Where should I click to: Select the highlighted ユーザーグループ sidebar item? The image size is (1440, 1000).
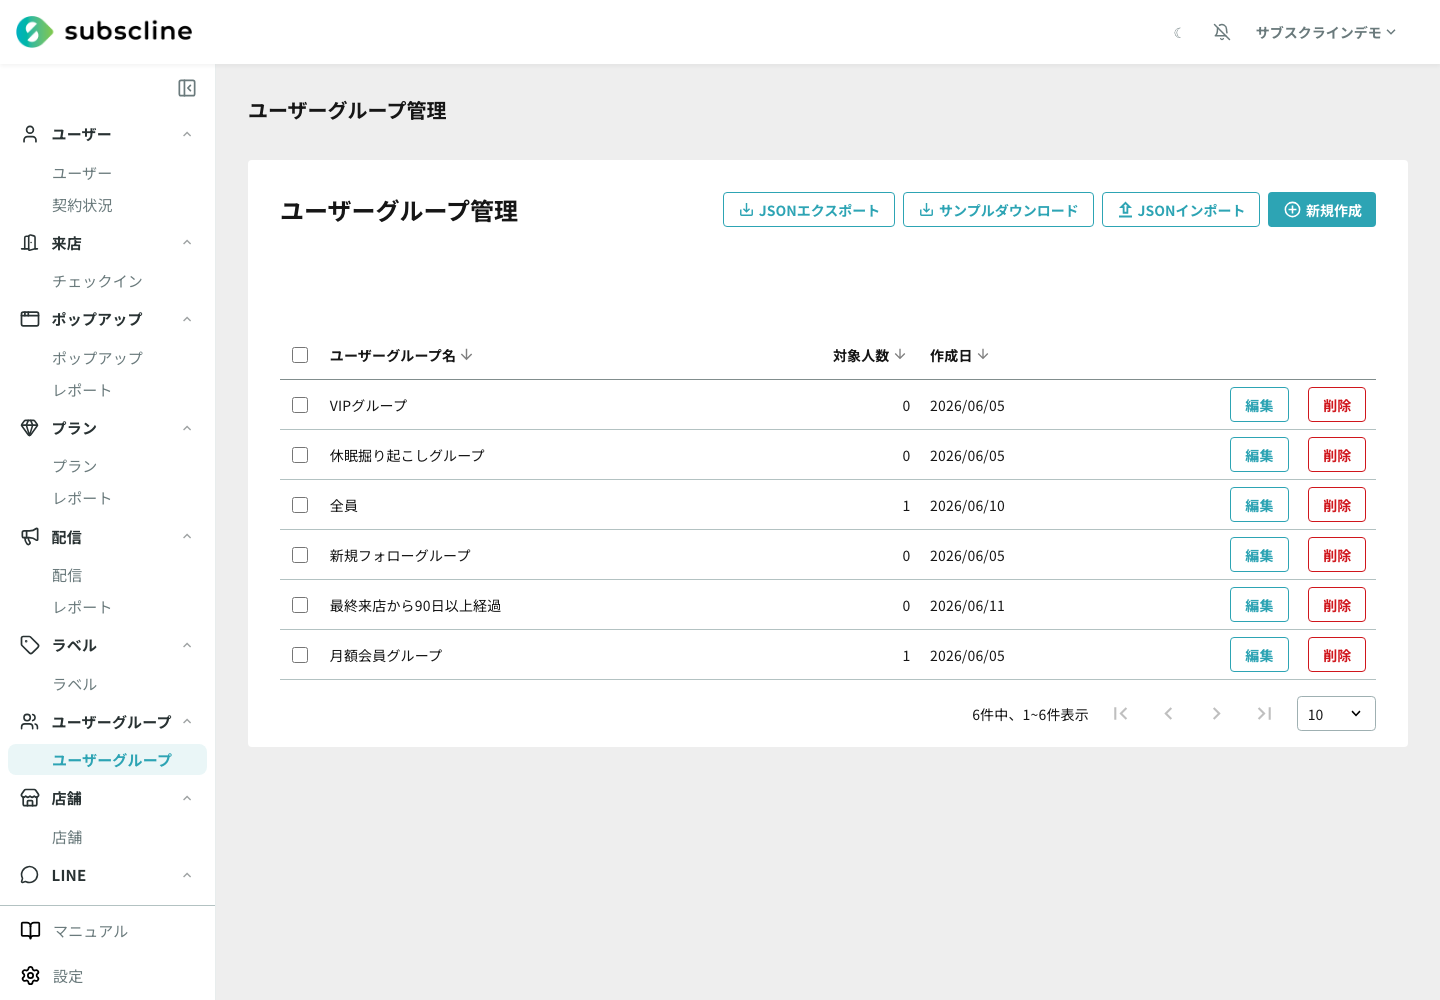[107, 760]
